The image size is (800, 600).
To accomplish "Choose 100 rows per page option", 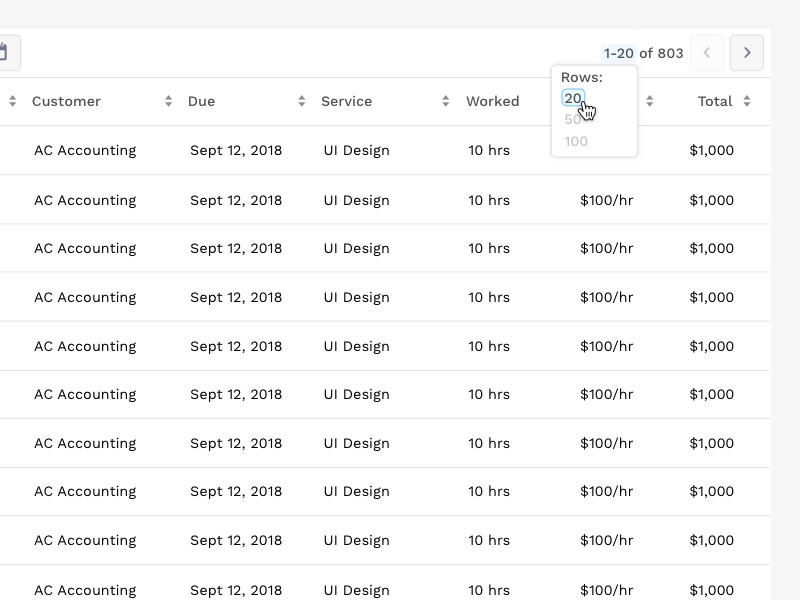I will 576,141.
